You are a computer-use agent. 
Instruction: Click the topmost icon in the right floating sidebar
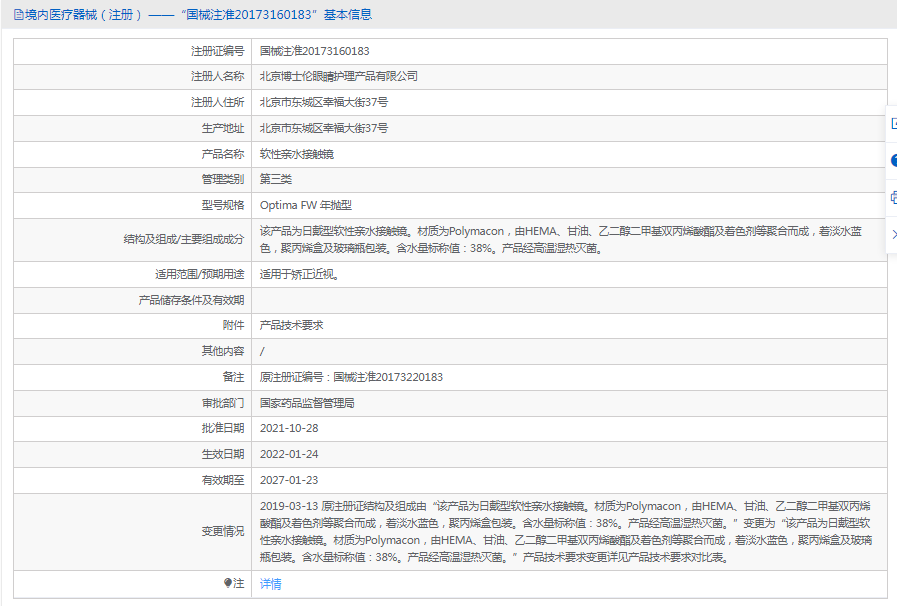[x=892, y=123]
